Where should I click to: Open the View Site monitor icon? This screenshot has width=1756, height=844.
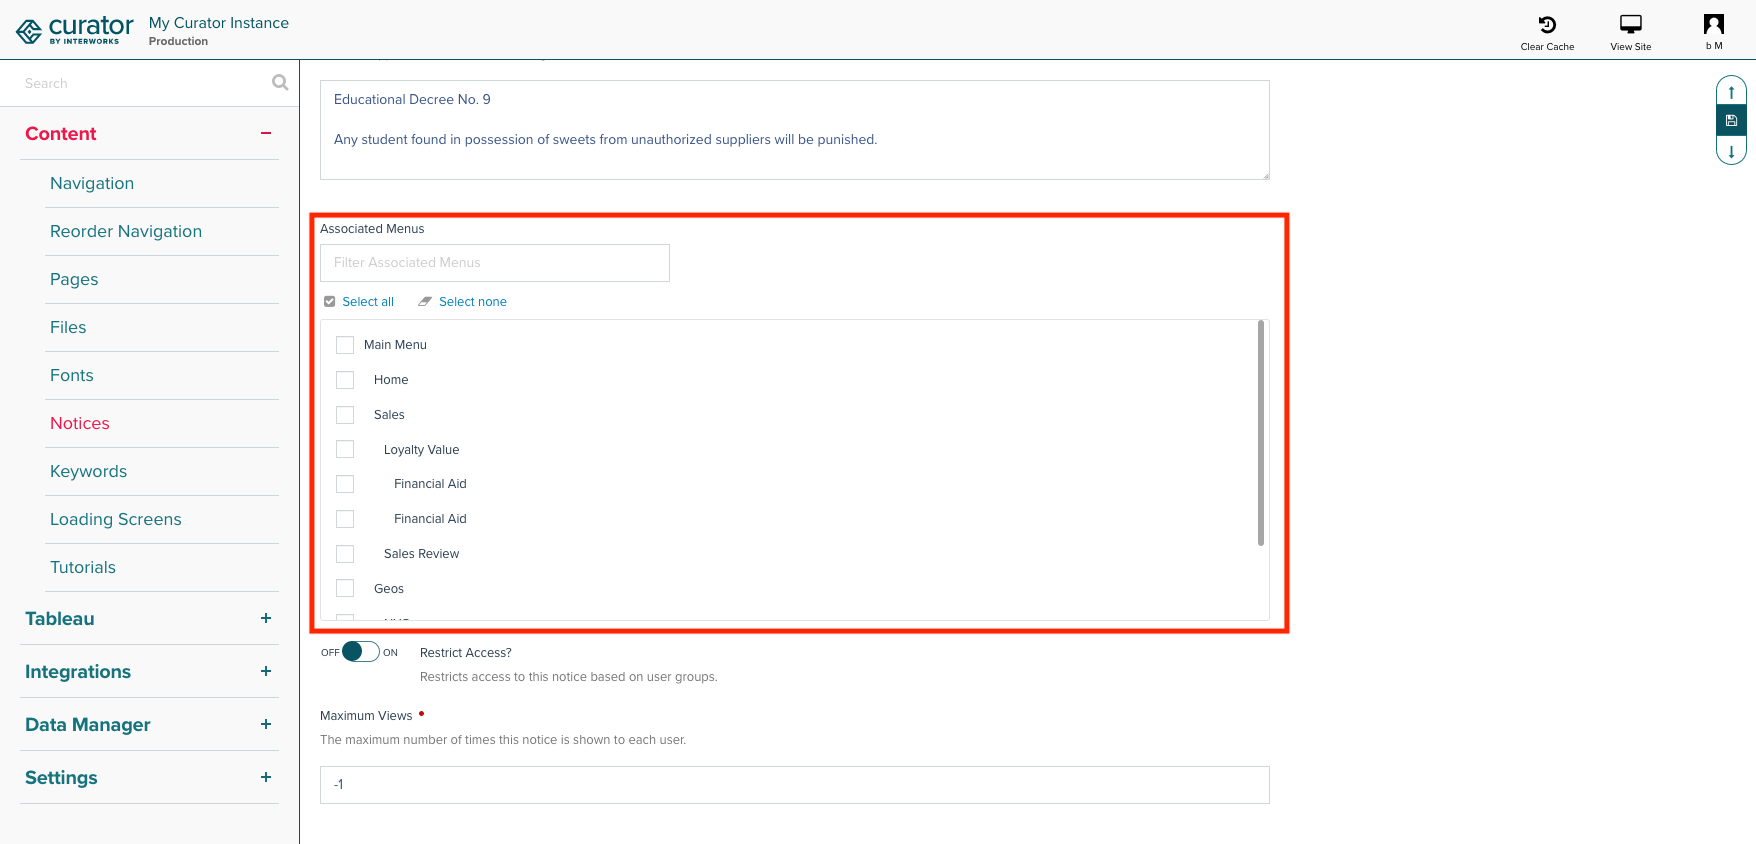point(1631,24)
